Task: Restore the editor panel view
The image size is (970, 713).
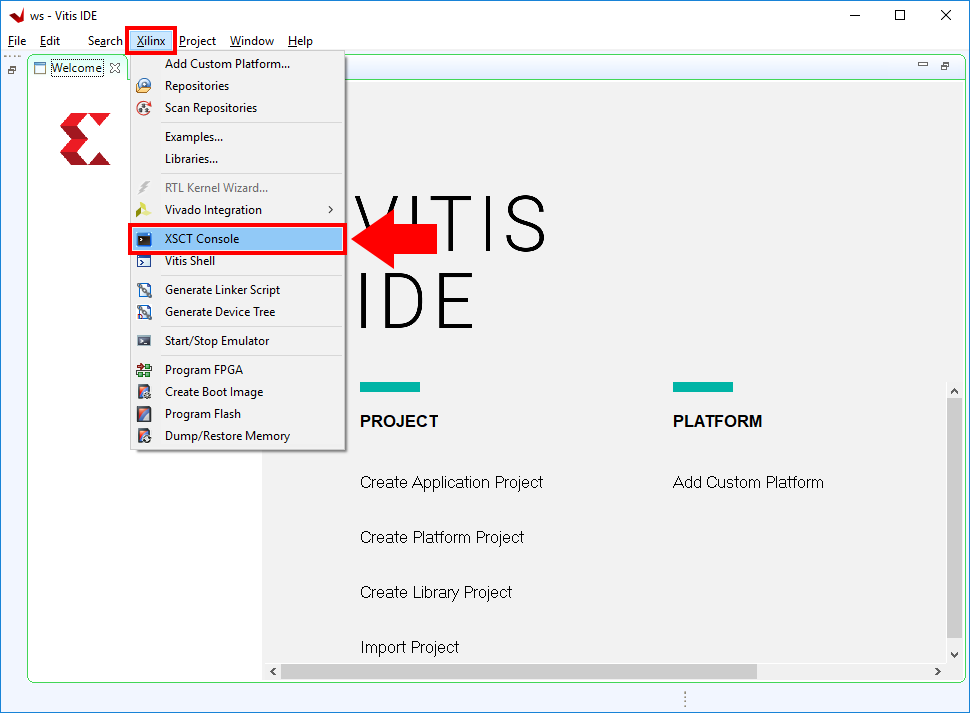Action: tap(945, 66)
